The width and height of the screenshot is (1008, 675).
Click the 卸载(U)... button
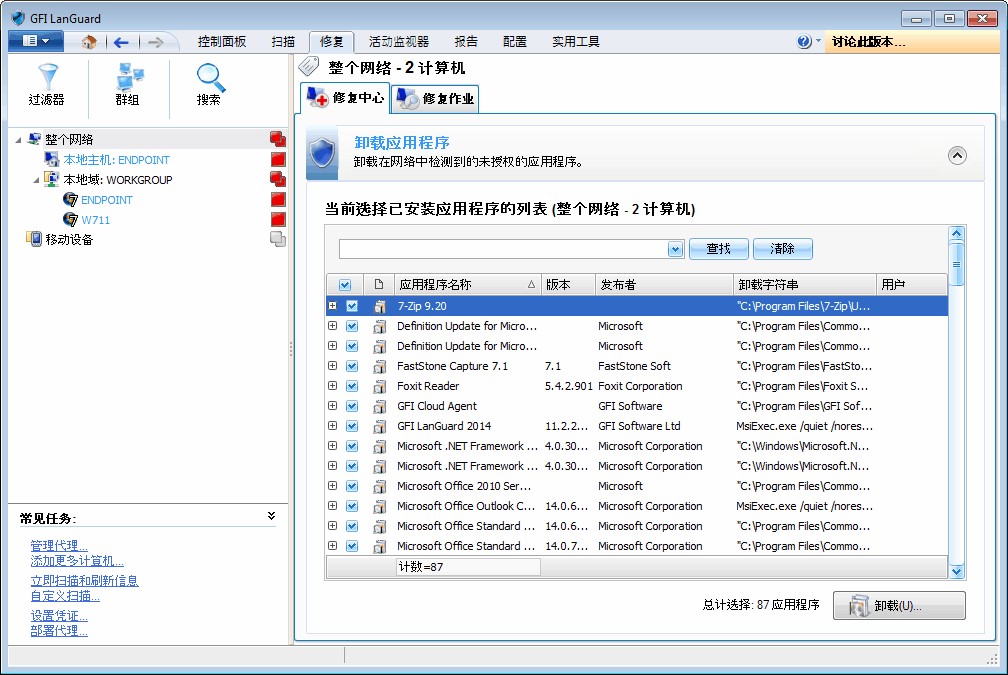[899, 606]
